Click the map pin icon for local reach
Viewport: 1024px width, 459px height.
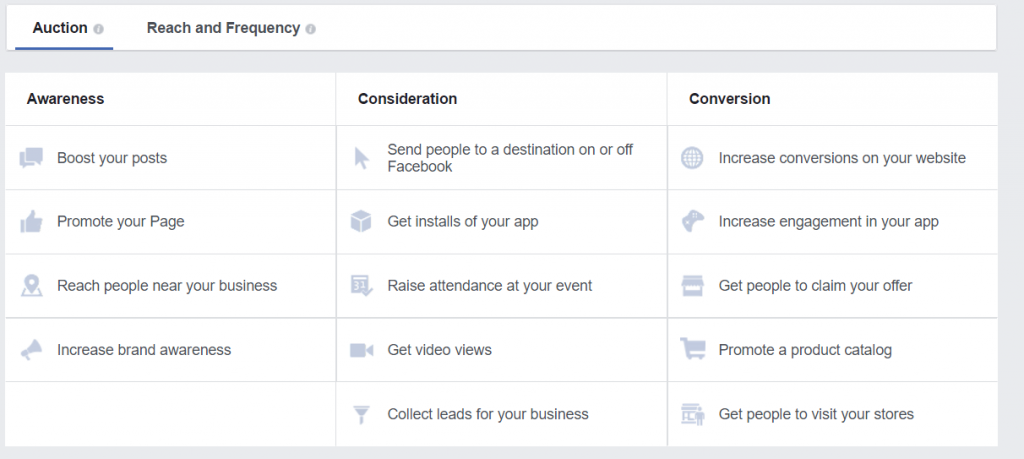31,286
